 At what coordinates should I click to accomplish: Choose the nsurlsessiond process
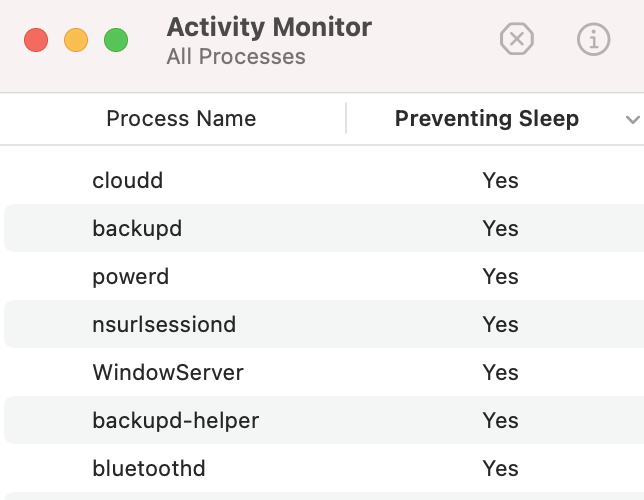click(164, 325)
